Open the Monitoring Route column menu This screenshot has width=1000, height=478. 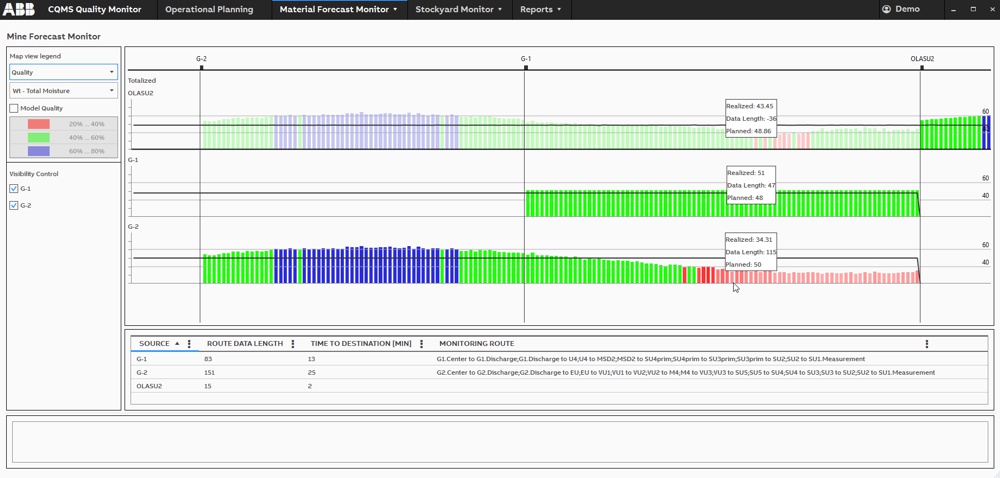coord(927,344)
